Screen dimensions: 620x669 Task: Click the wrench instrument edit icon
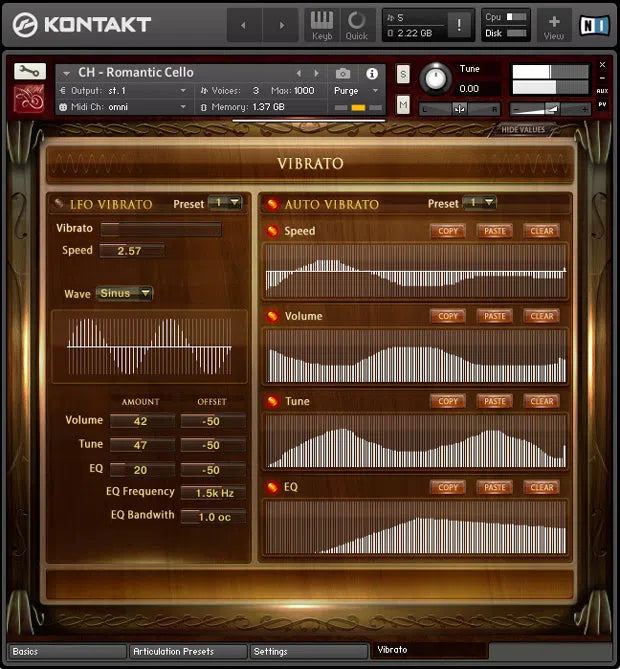pyautogui.click(x=30, y=72)
